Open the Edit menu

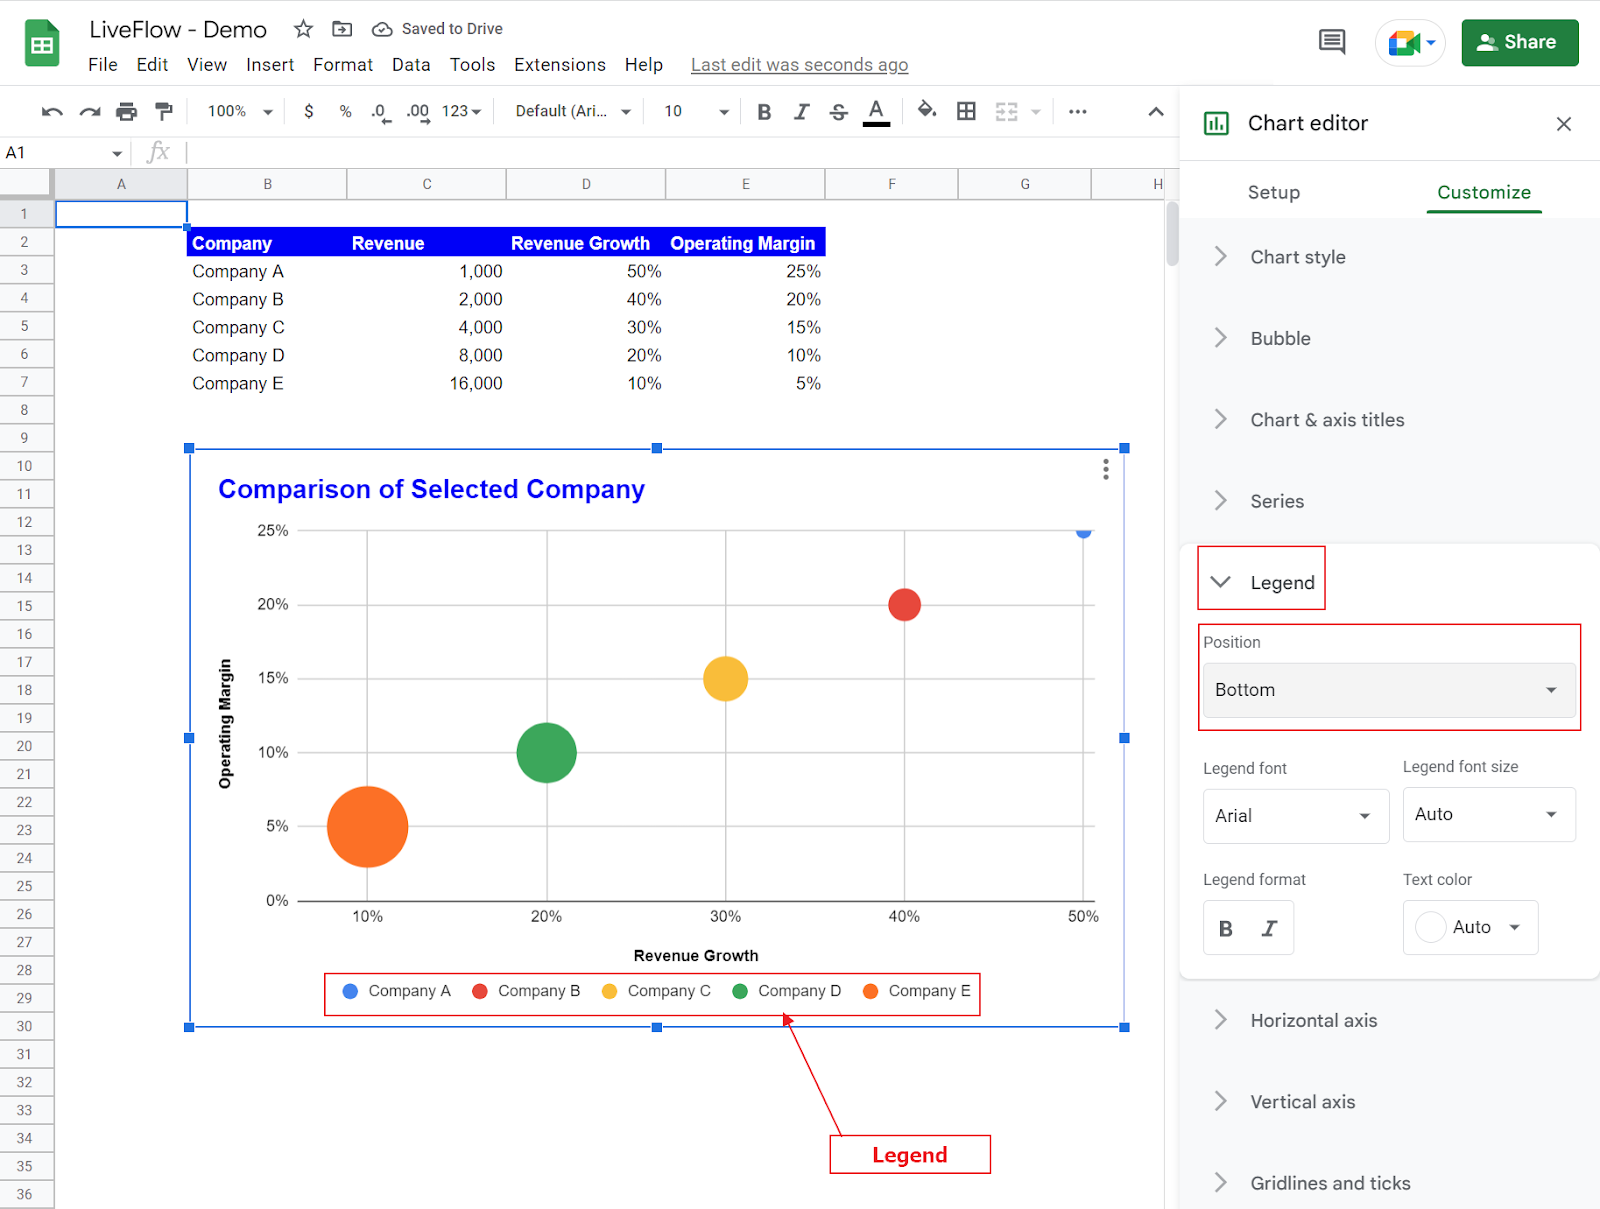[152, 65]
